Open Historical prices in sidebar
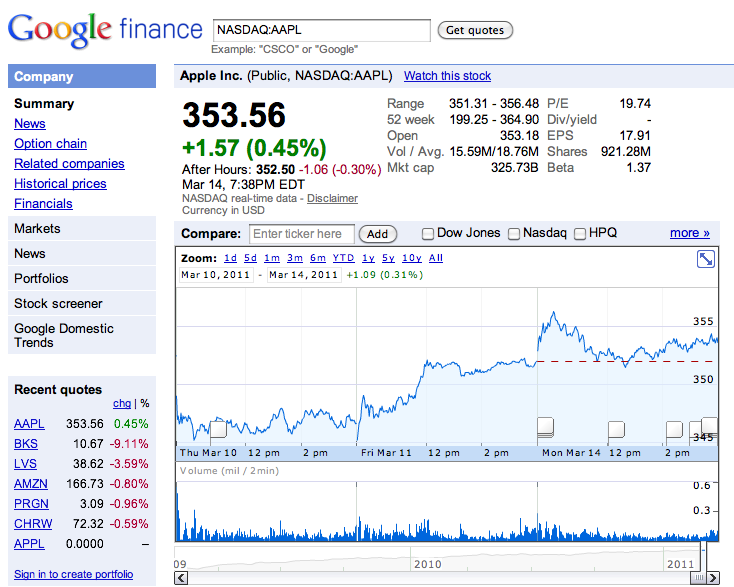 point(60,184)
